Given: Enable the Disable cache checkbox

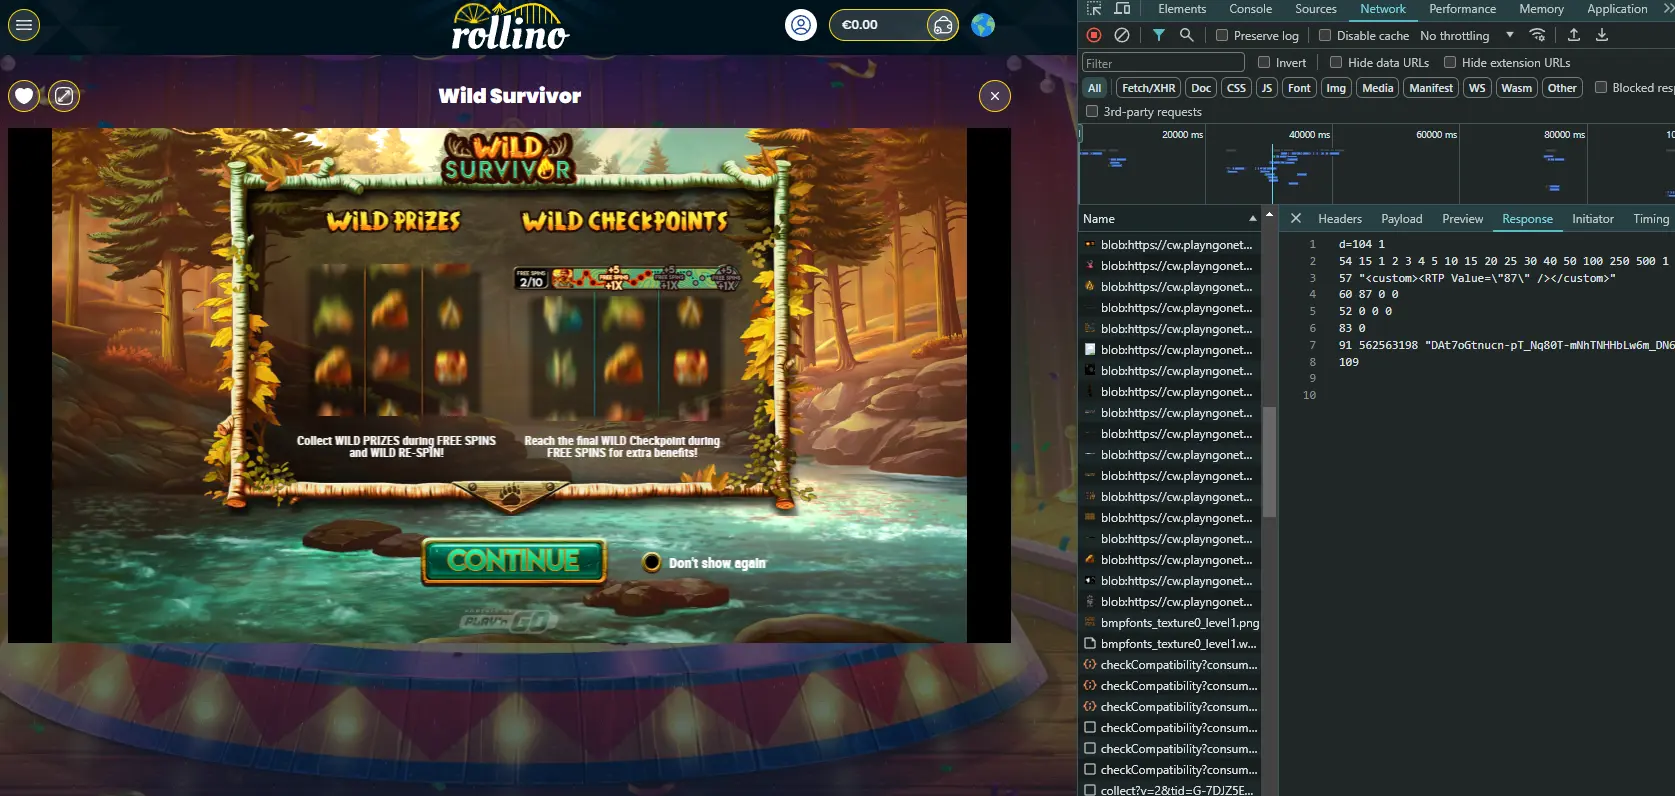Looking at the screenshot, I should click(1325, 35).
